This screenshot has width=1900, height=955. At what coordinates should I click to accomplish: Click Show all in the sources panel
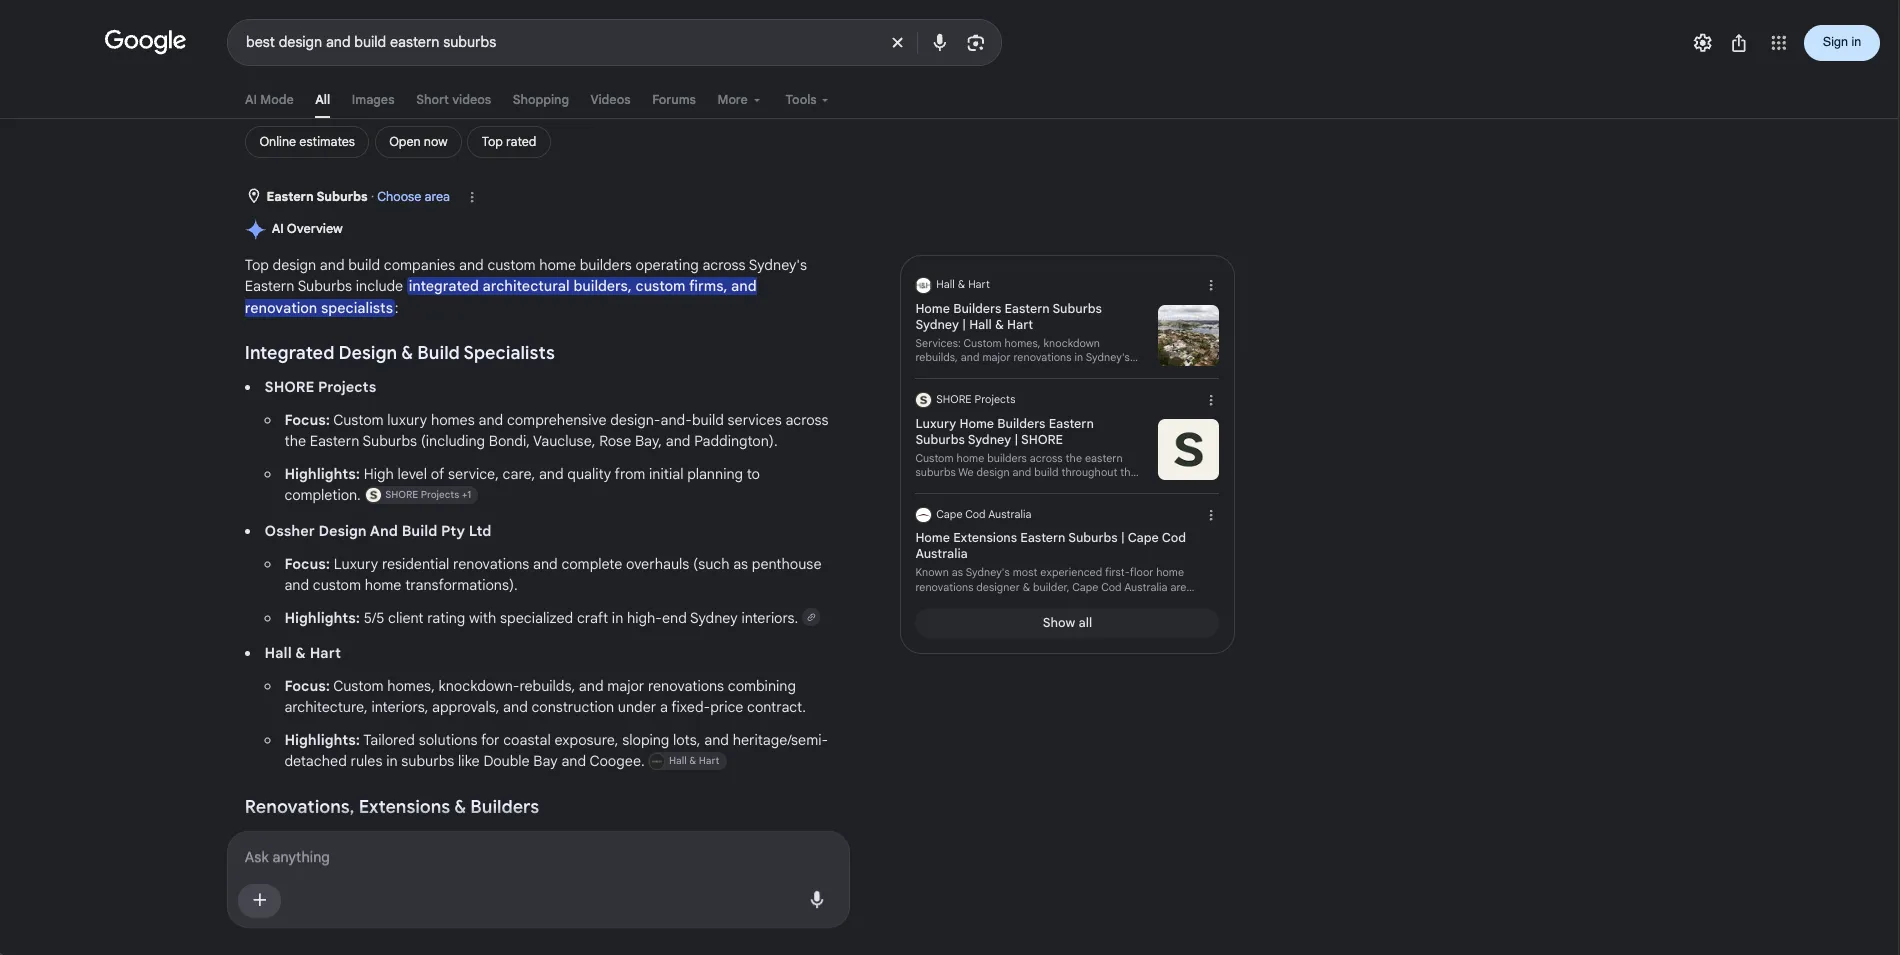coord(1067,623)
